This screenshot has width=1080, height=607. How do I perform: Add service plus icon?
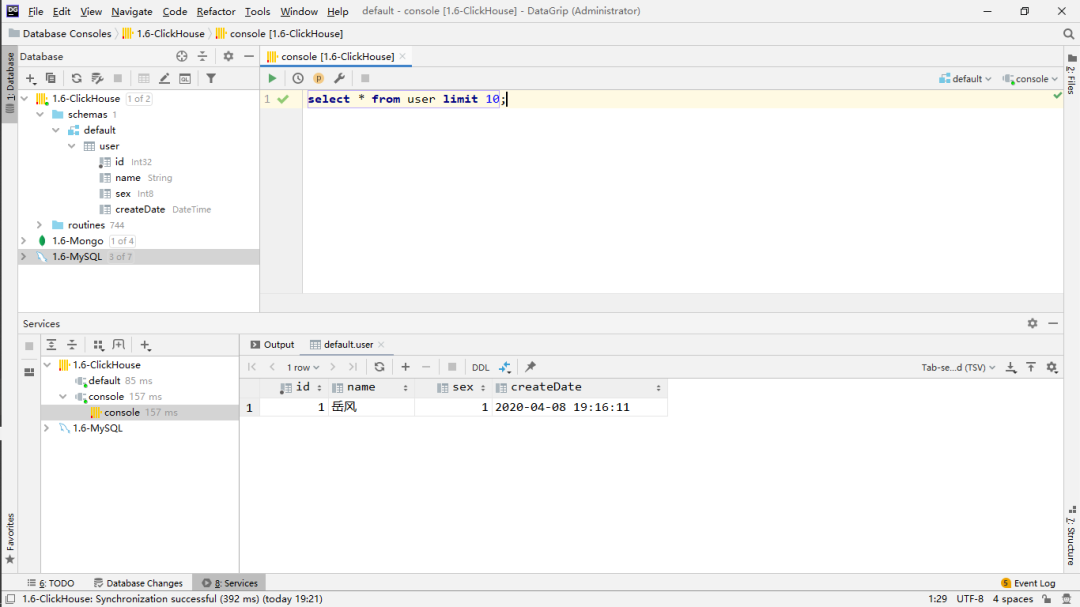tap(145, 345)
